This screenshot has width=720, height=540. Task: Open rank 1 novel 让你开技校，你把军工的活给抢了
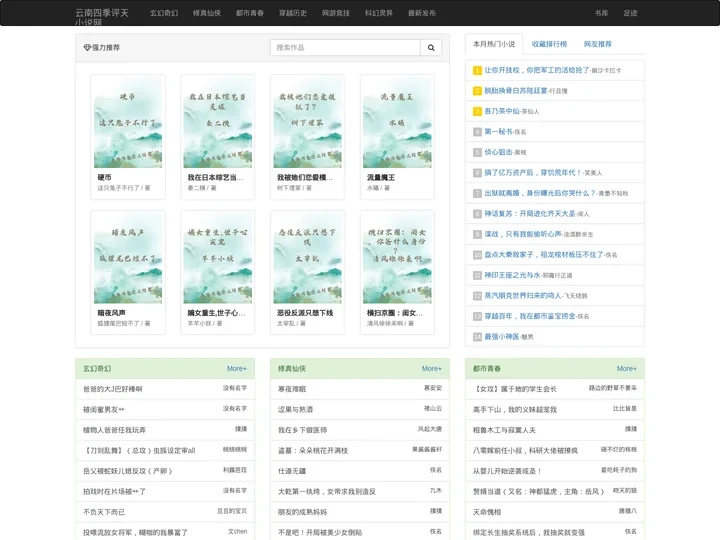pyautogui.click(x=537, y=70)
